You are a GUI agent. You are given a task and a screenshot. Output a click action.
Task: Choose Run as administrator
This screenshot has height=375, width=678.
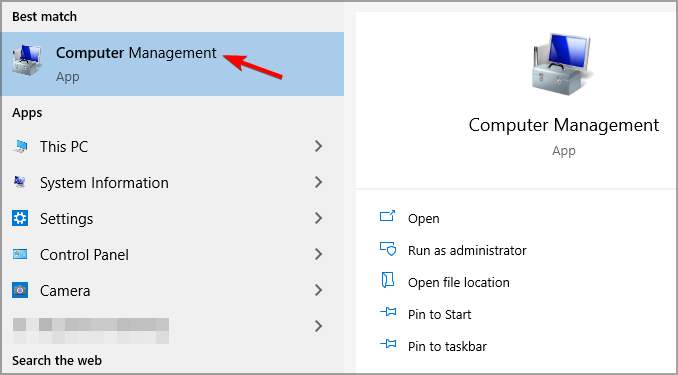tap(467, 250)
